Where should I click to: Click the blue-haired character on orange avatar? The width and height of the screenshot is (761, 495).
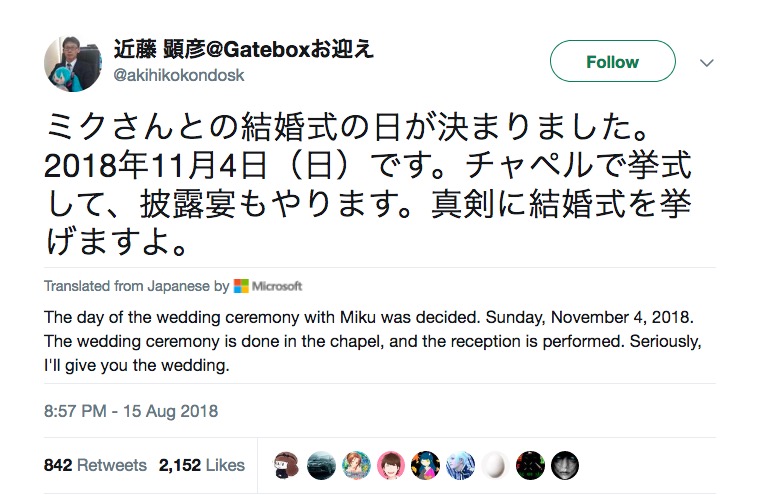(426, 465)
